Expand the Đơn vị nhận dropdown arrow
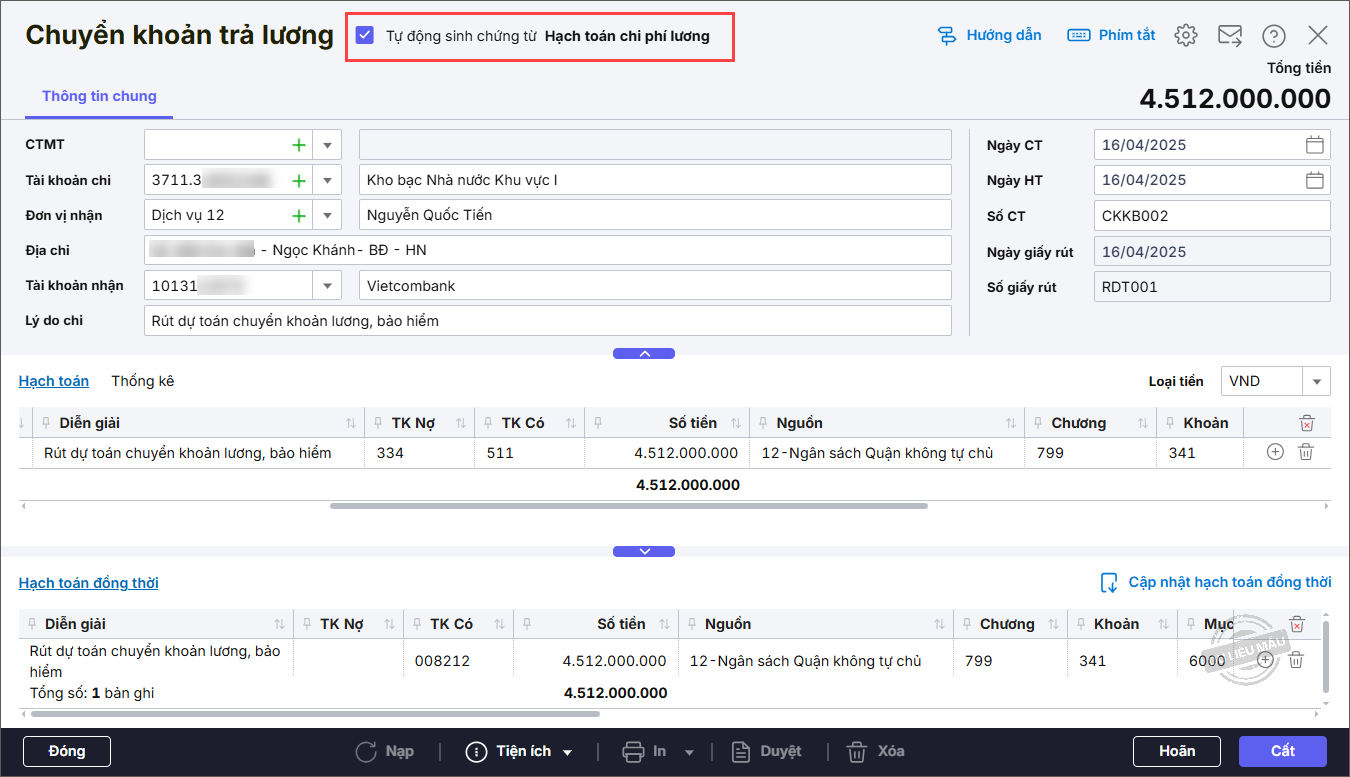This screenshot has height=777, width=1350. click(327, 216)
